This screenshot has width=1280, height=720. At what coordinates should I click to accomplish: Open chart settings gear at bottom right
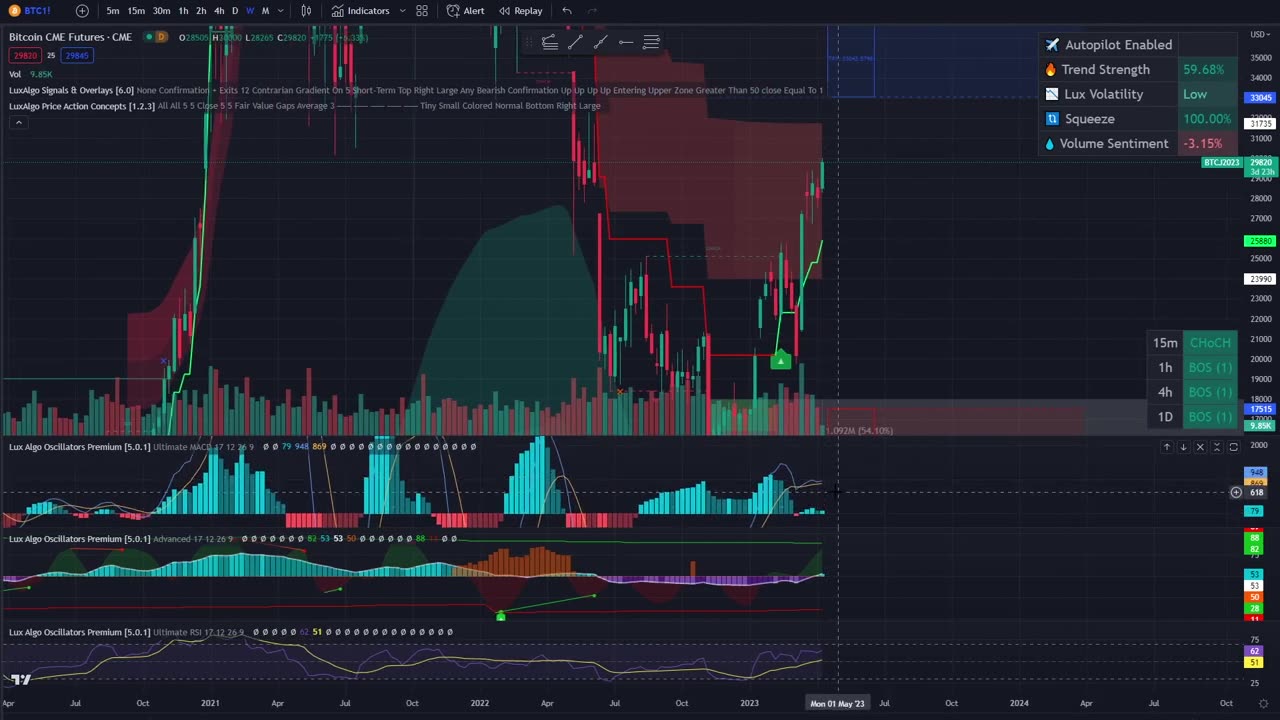[x=1263, y=703]
